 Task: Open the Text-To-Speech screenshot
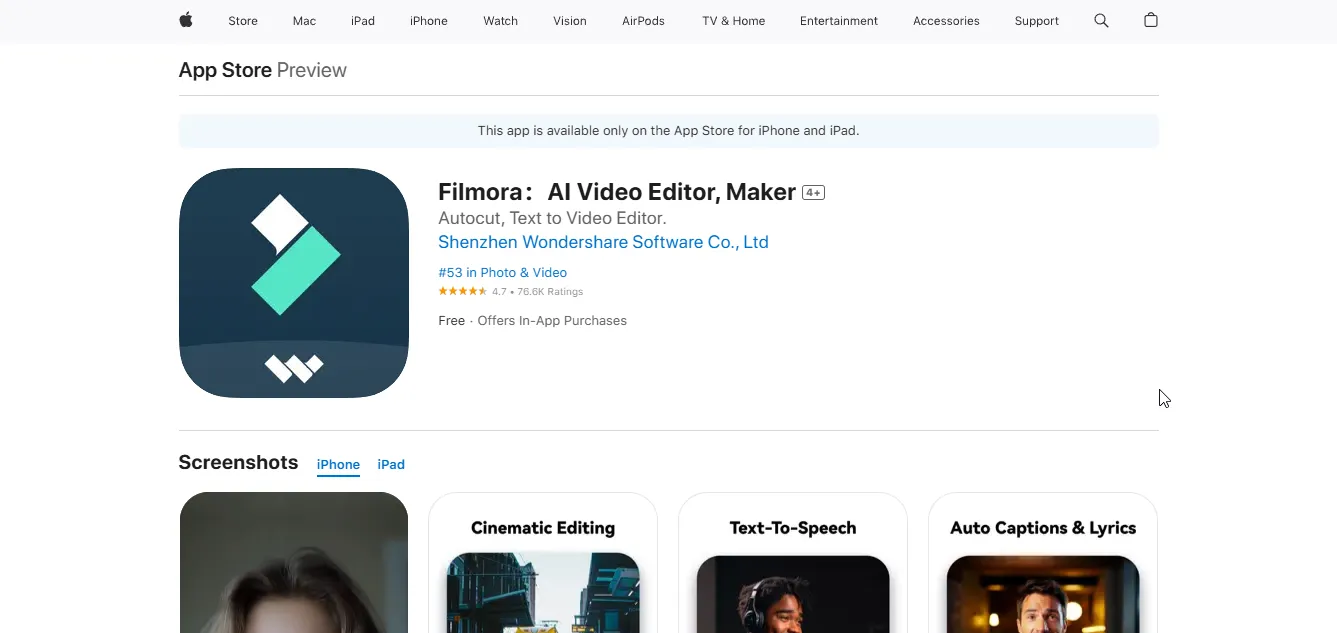pyautogui.click(x=793, y=560)
